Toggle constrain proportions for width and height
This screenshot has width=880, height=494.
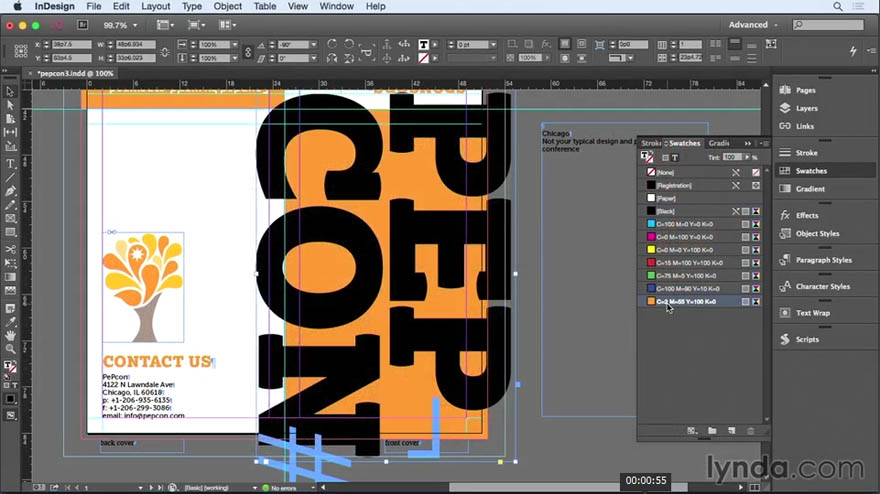(164, 51)
